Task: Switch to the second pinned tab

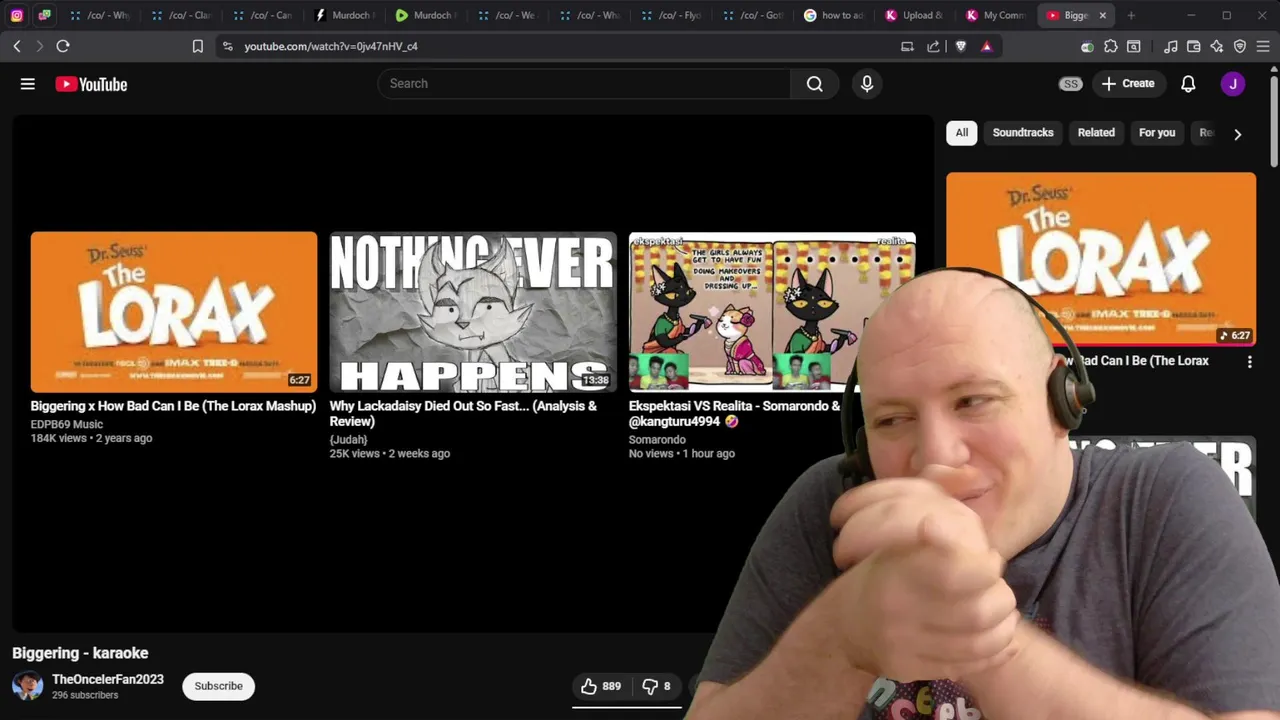Action: click(45, 15)
